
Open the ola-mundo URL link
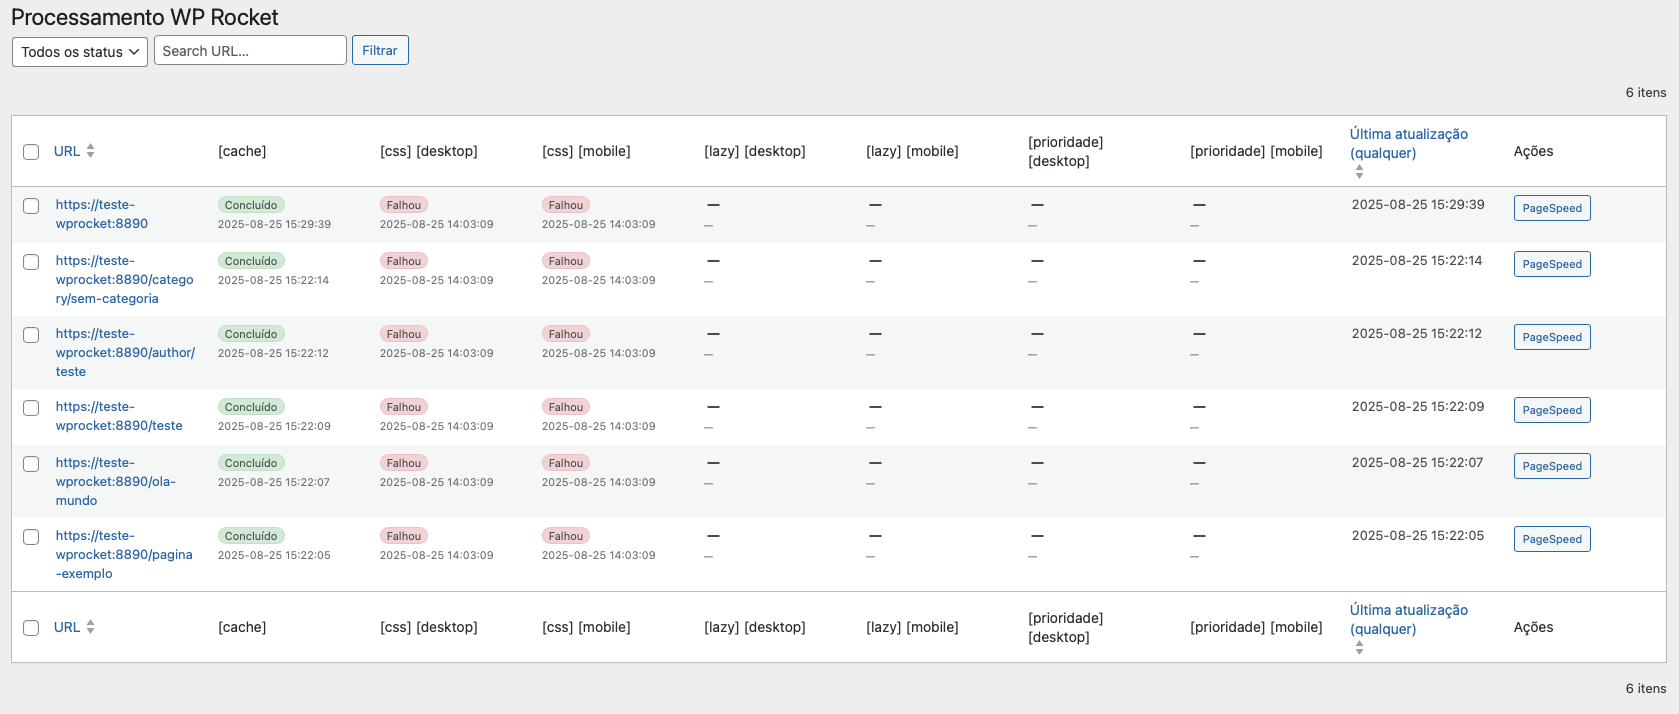pyautogui.click(x=115, y=481)
